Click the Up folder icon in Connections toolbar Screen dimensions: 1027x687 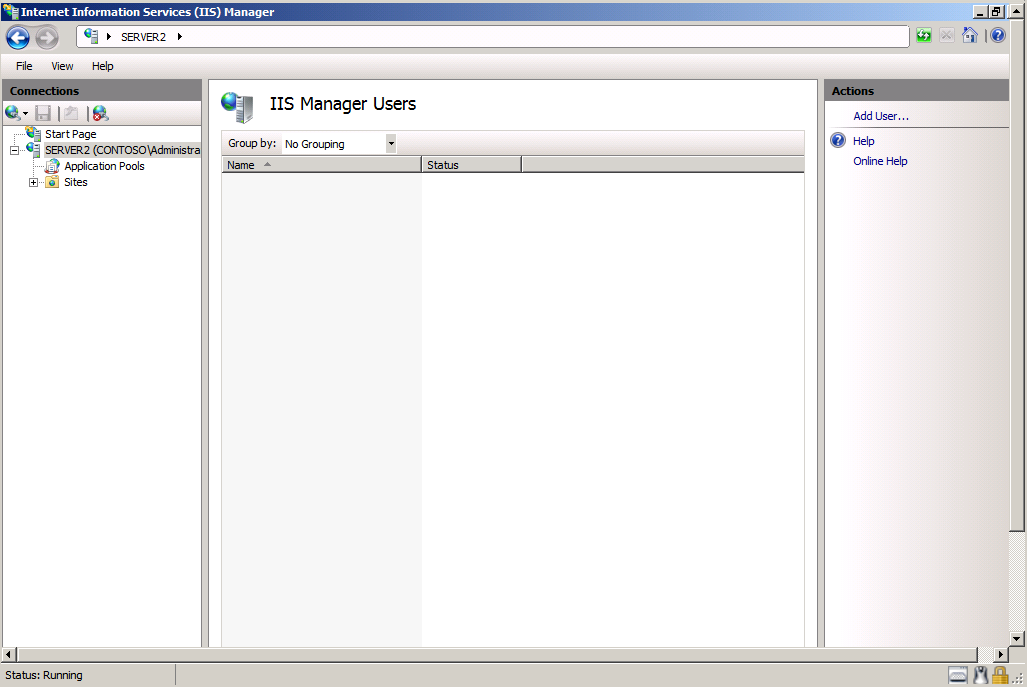coord(71,113)
